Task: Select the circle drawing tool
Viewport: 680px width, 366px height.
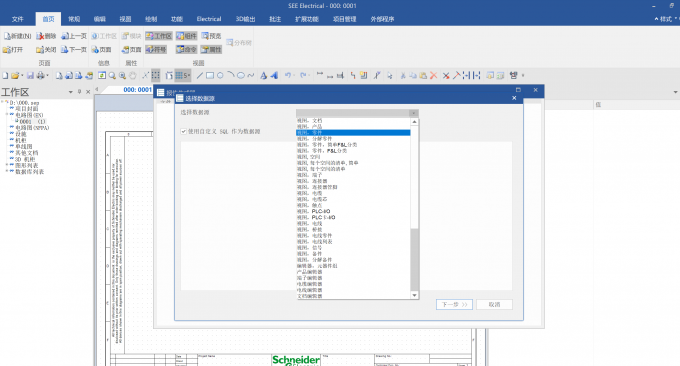Action: (220, 75)
